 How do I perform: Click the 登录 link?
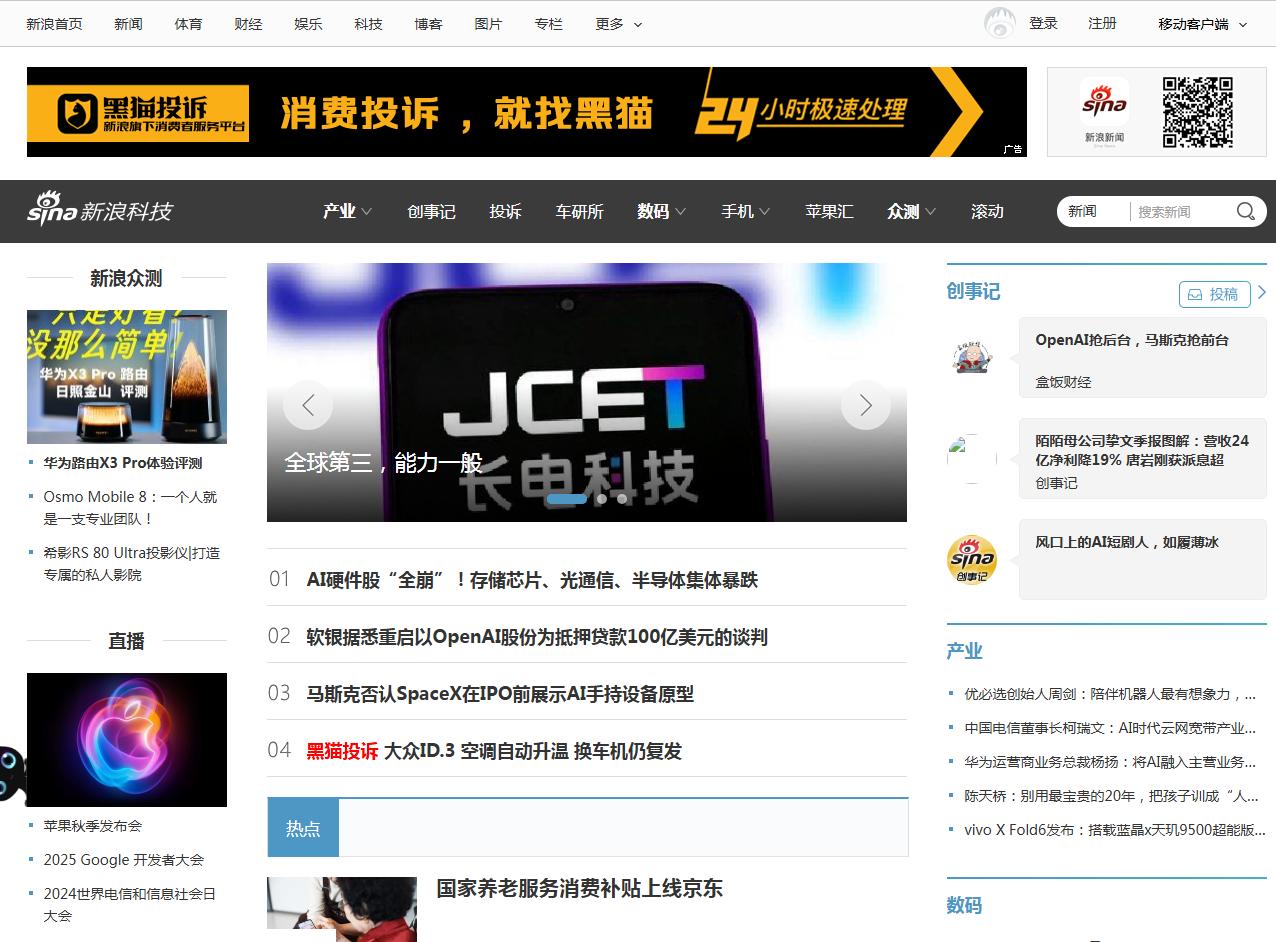tap(1043, 23)
